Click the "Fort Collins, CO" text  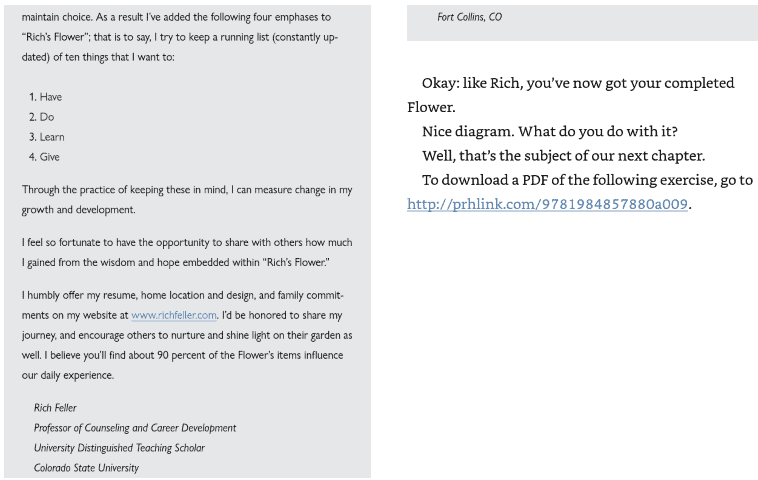tap(469, 17)
